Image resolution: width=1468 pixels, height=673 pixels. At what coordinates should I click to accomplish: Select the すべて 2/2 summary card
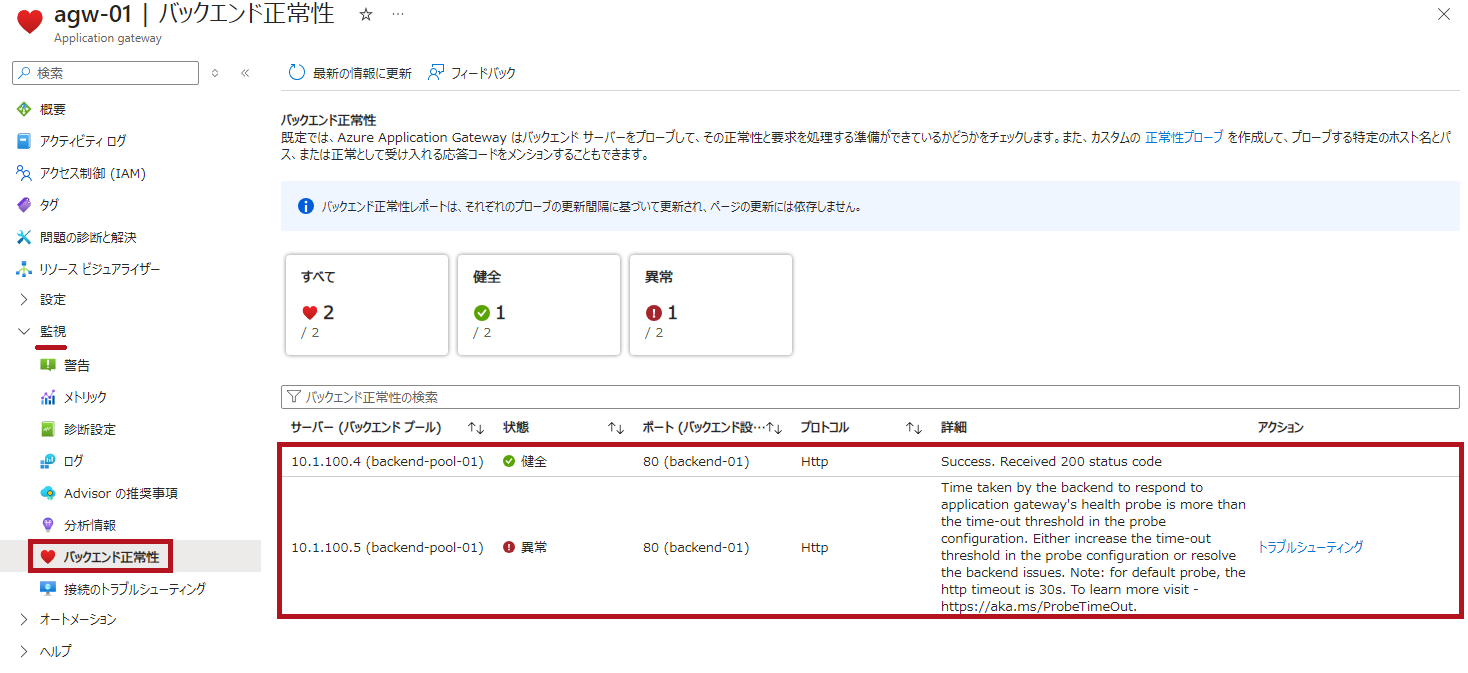coord(367,304)
